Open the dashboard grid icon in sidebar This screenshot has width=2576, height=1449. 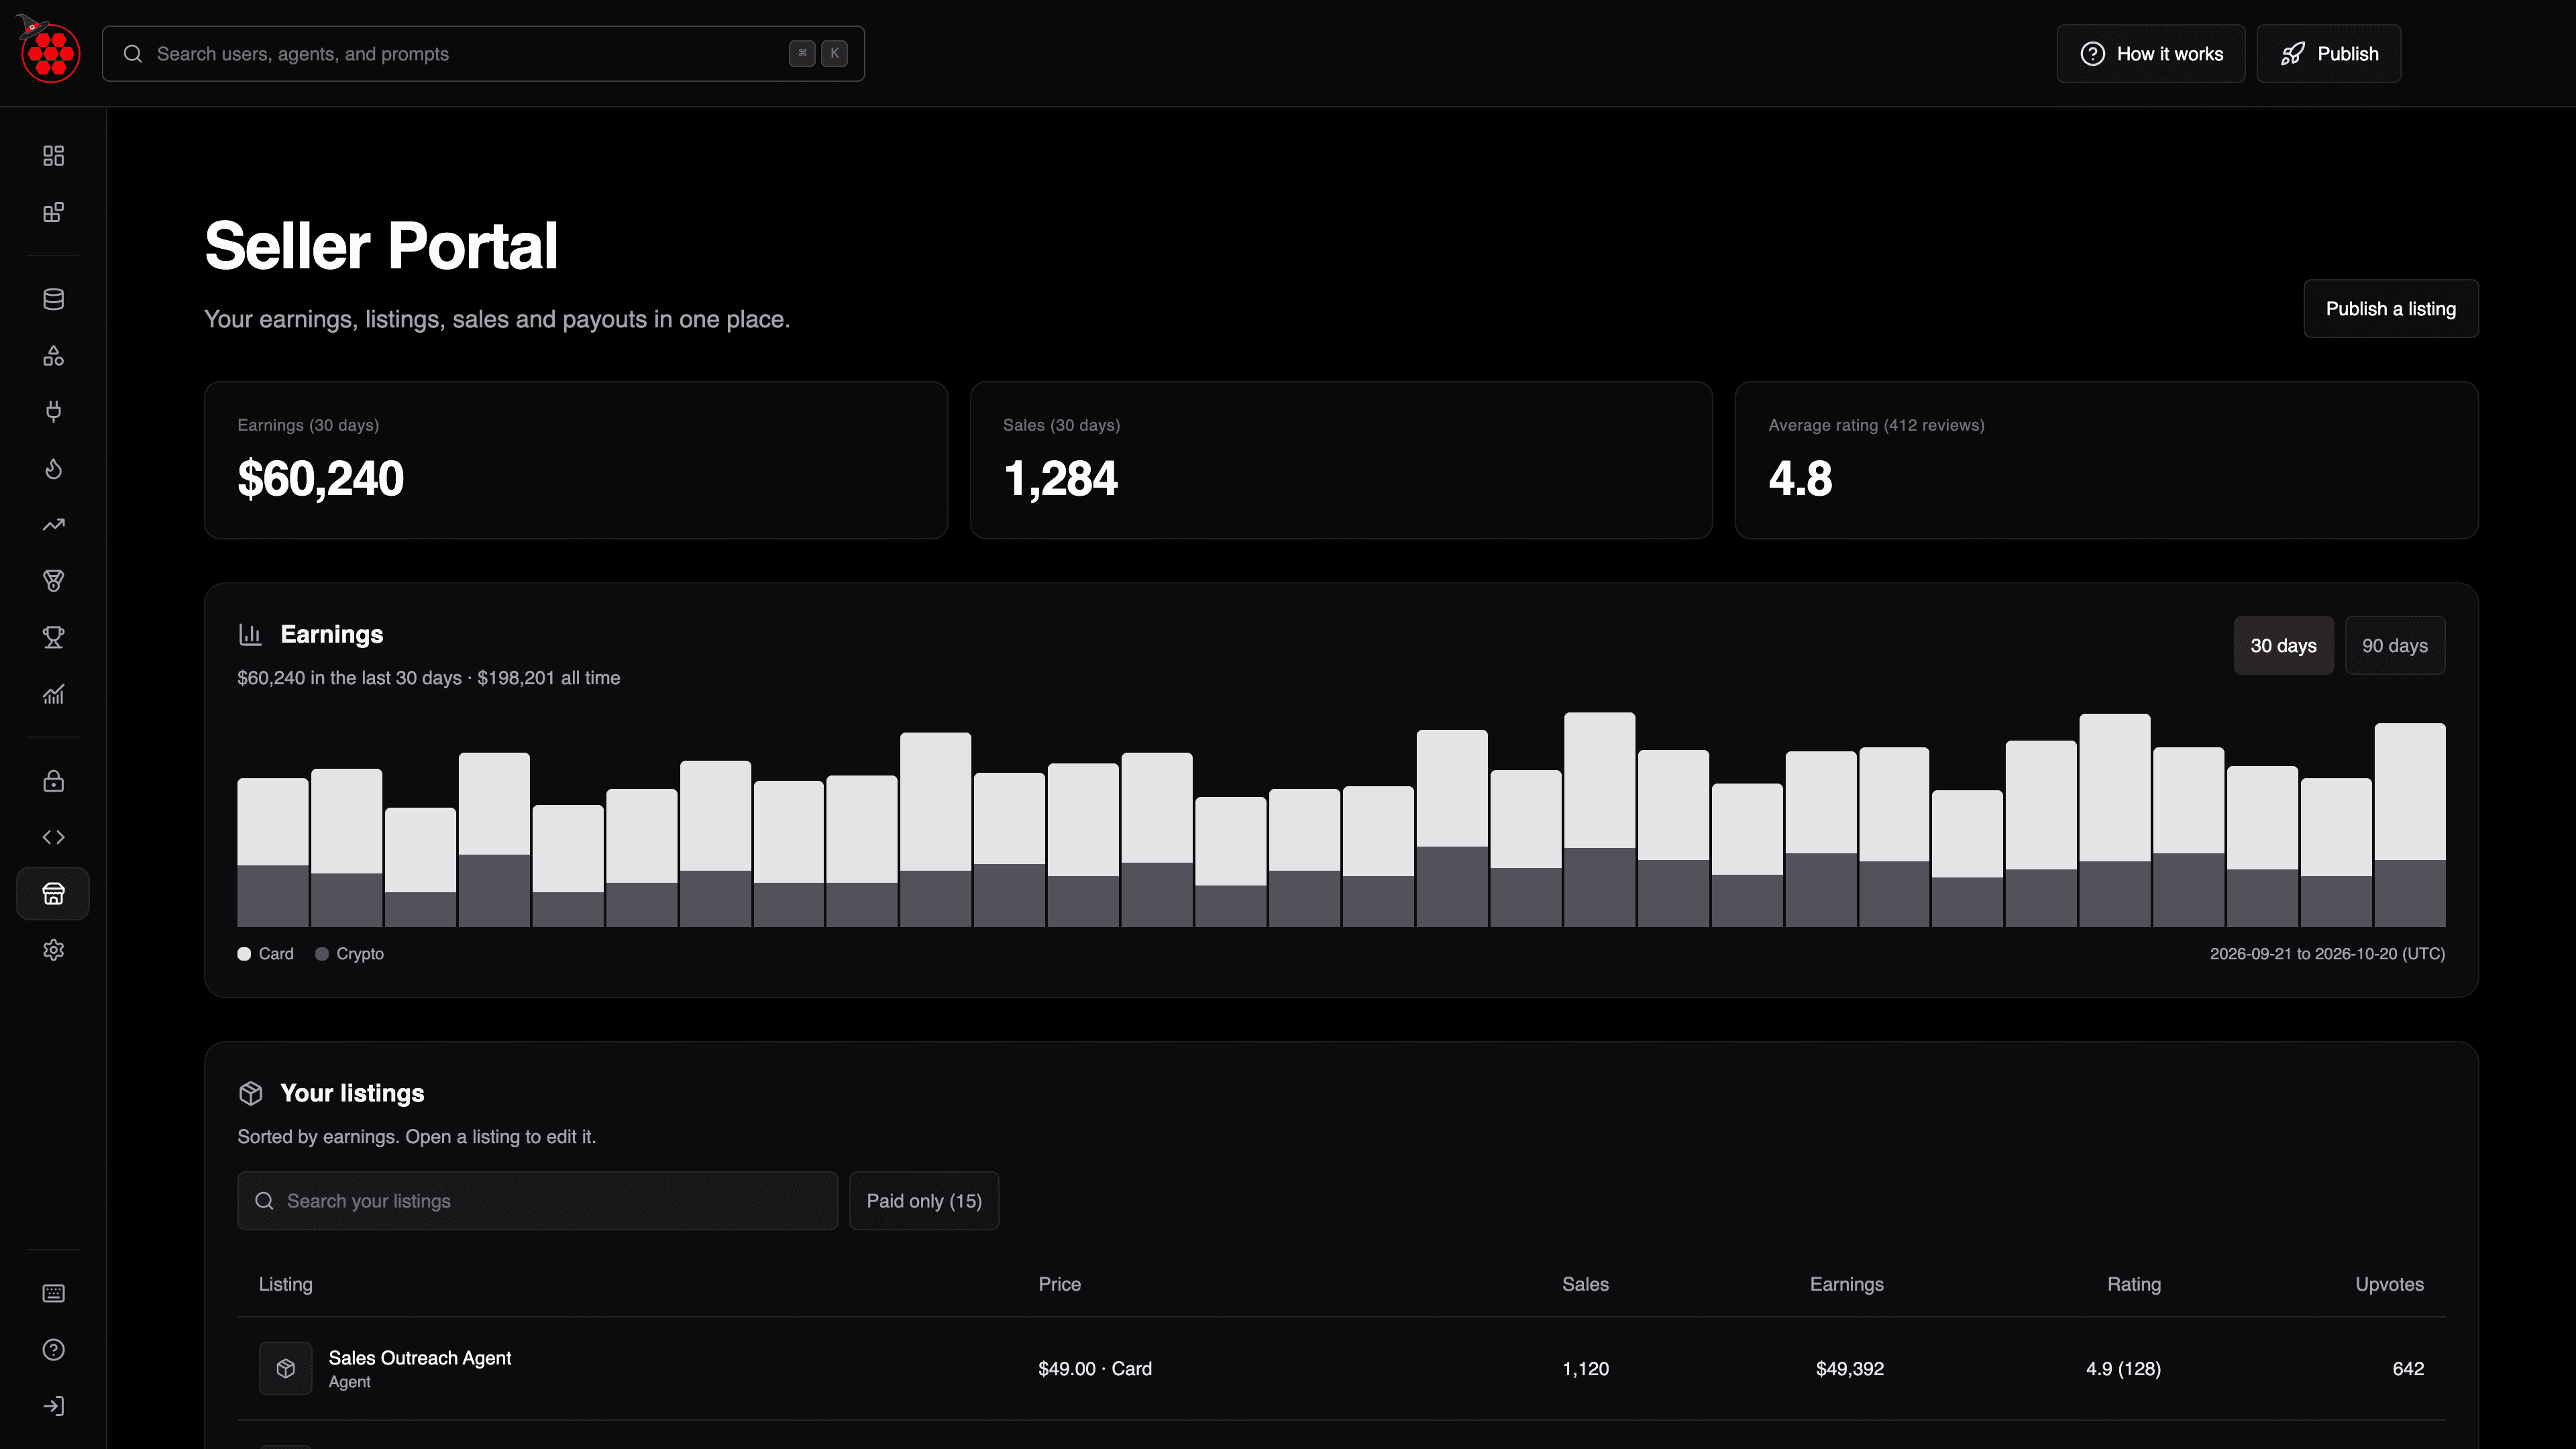(x=53, y=156)
